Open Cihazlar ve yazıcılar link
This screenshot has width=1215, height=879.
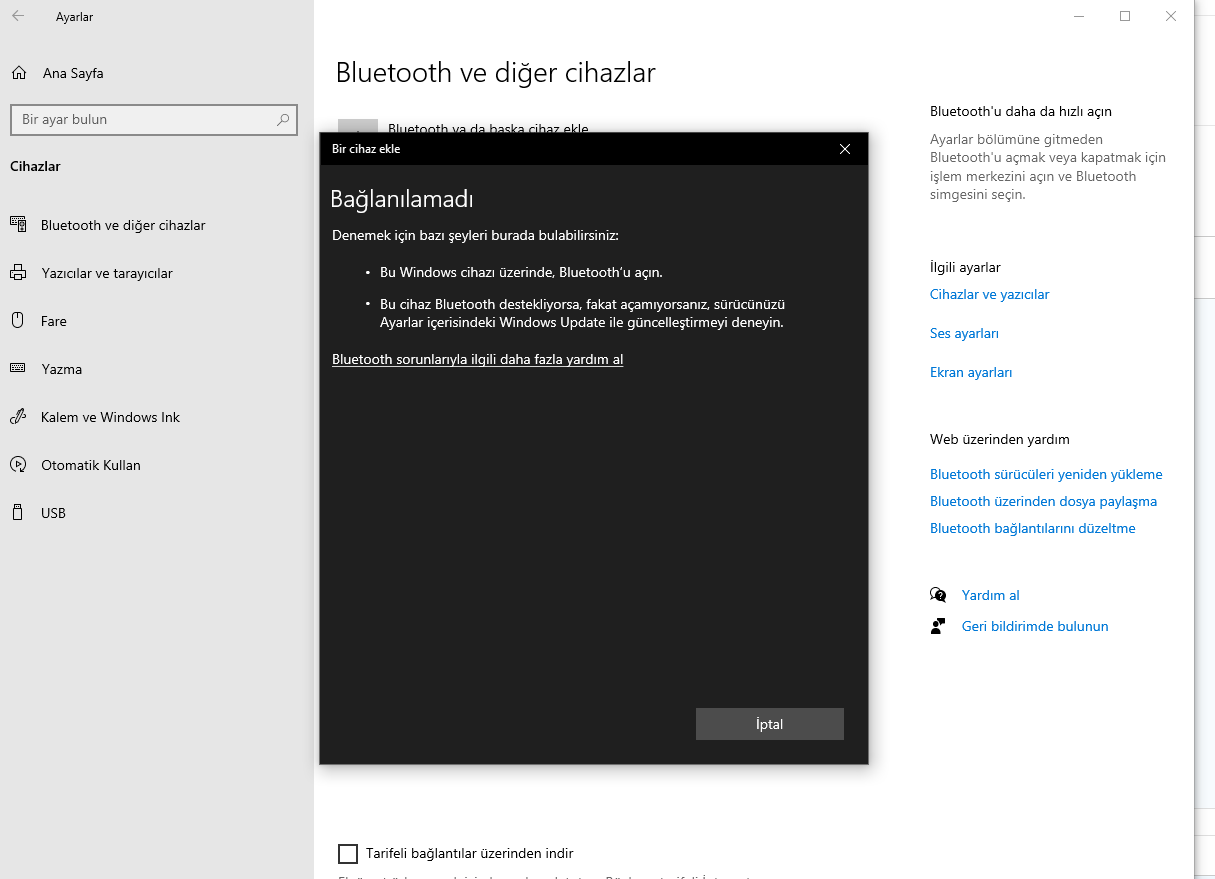pyautogui.click(x=989, y=294)
